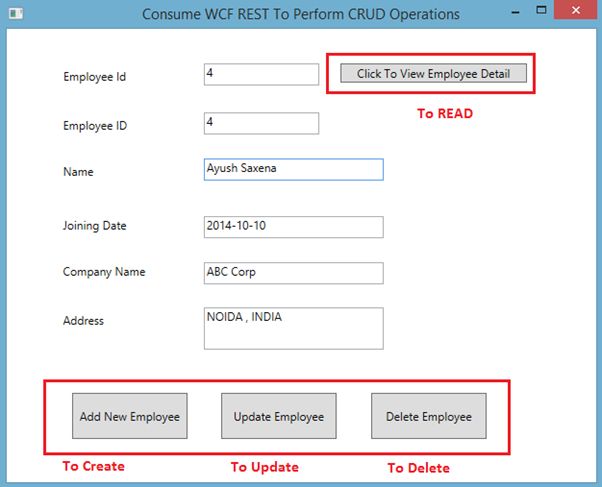
Task: Focus the Joining Date field
Action: [x=293, y=227]
